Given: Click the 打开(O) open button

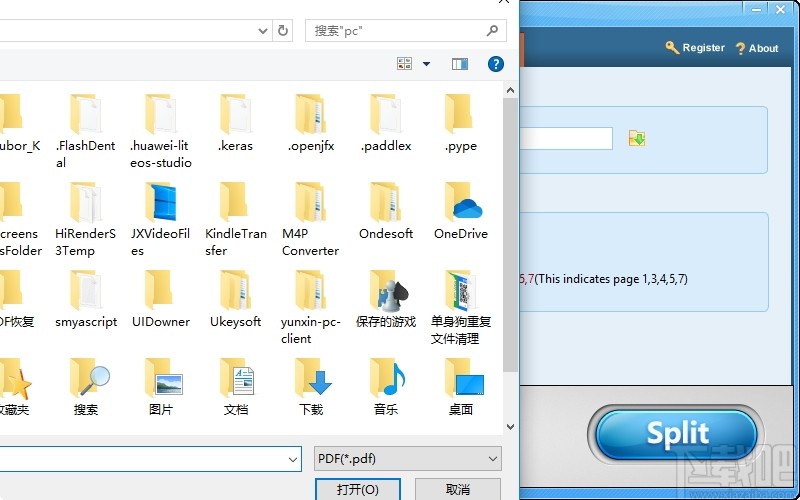Looking at the screenshot, I should (x=358, y=490).
